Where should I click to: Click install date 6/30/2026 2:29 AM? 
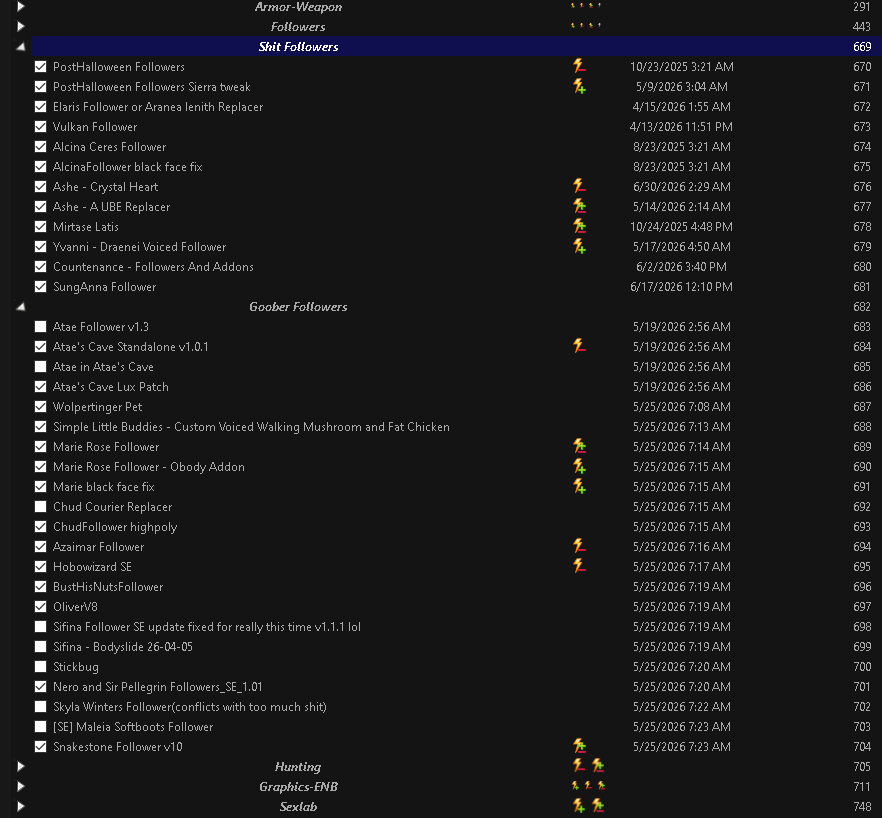pos(681,187)
